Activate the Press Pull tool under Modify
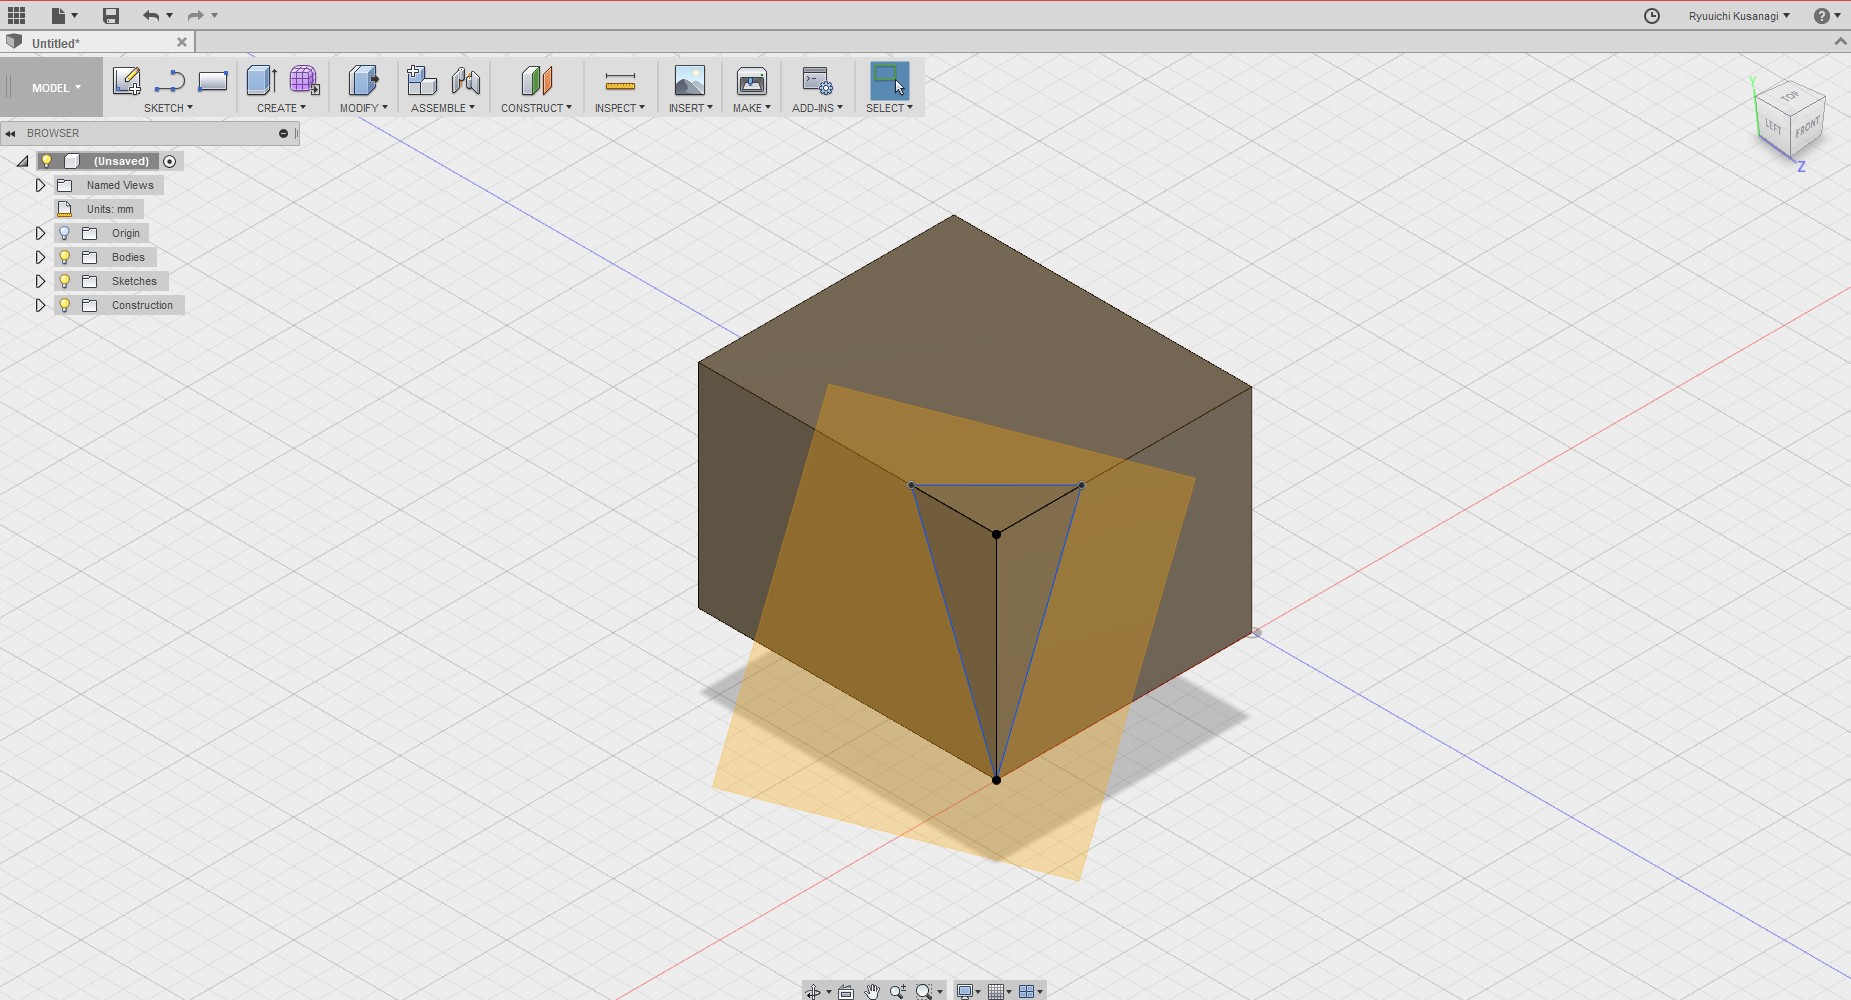The height and width of the screenshot is (1000, 1851). (x=362, y=82)
